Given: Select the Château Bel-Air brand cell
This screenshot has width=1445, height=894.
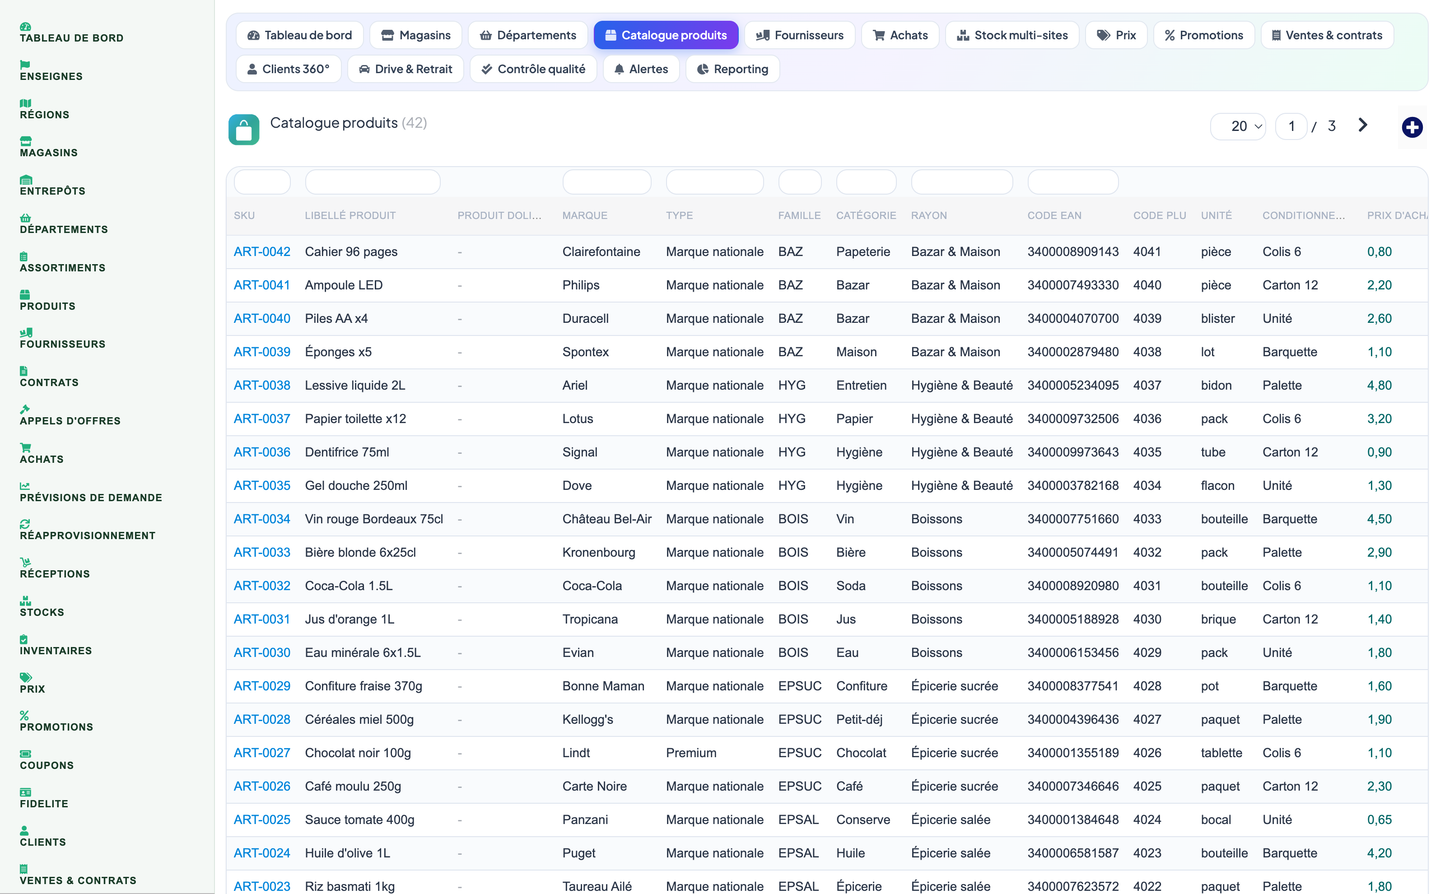Looking at the screenshot, I should click(607, 519).
